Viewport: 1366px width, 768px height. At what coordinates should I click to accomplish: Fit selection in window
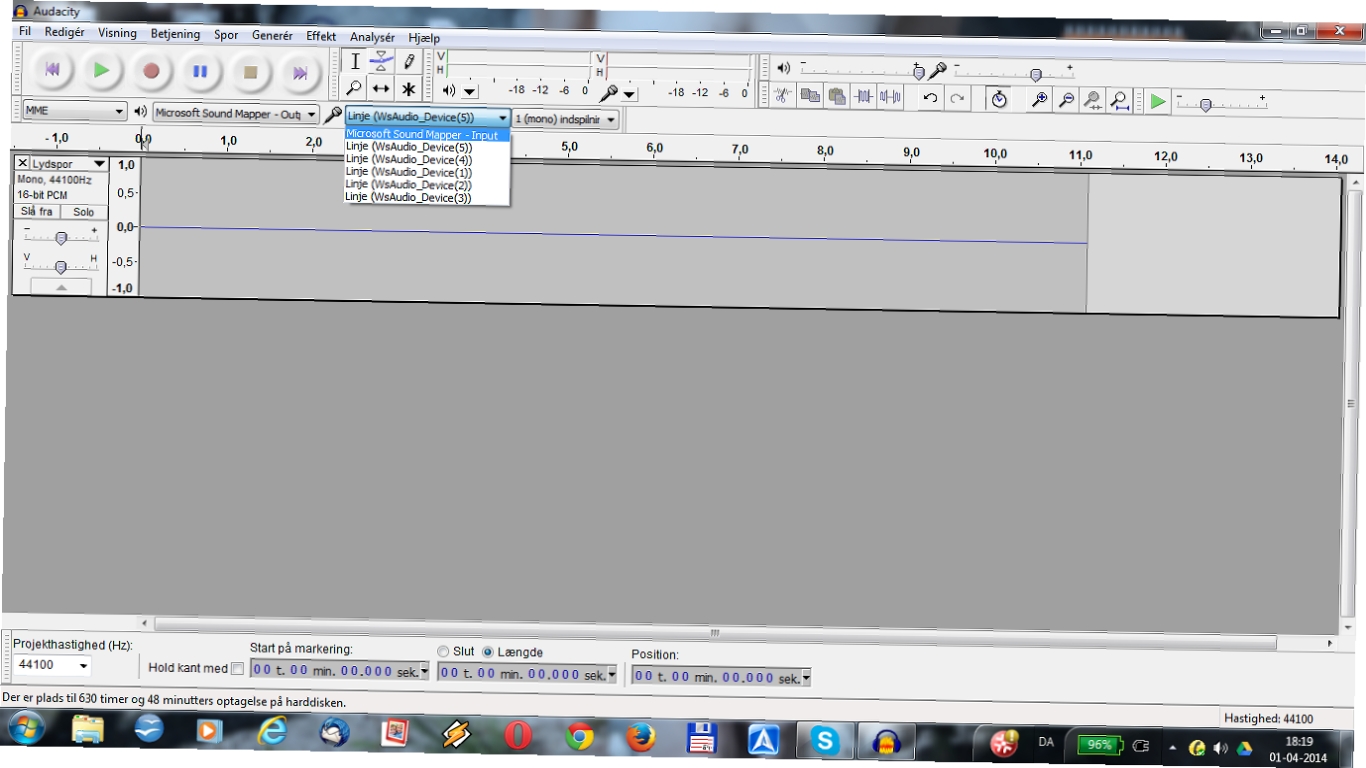tap(1093, 100)
